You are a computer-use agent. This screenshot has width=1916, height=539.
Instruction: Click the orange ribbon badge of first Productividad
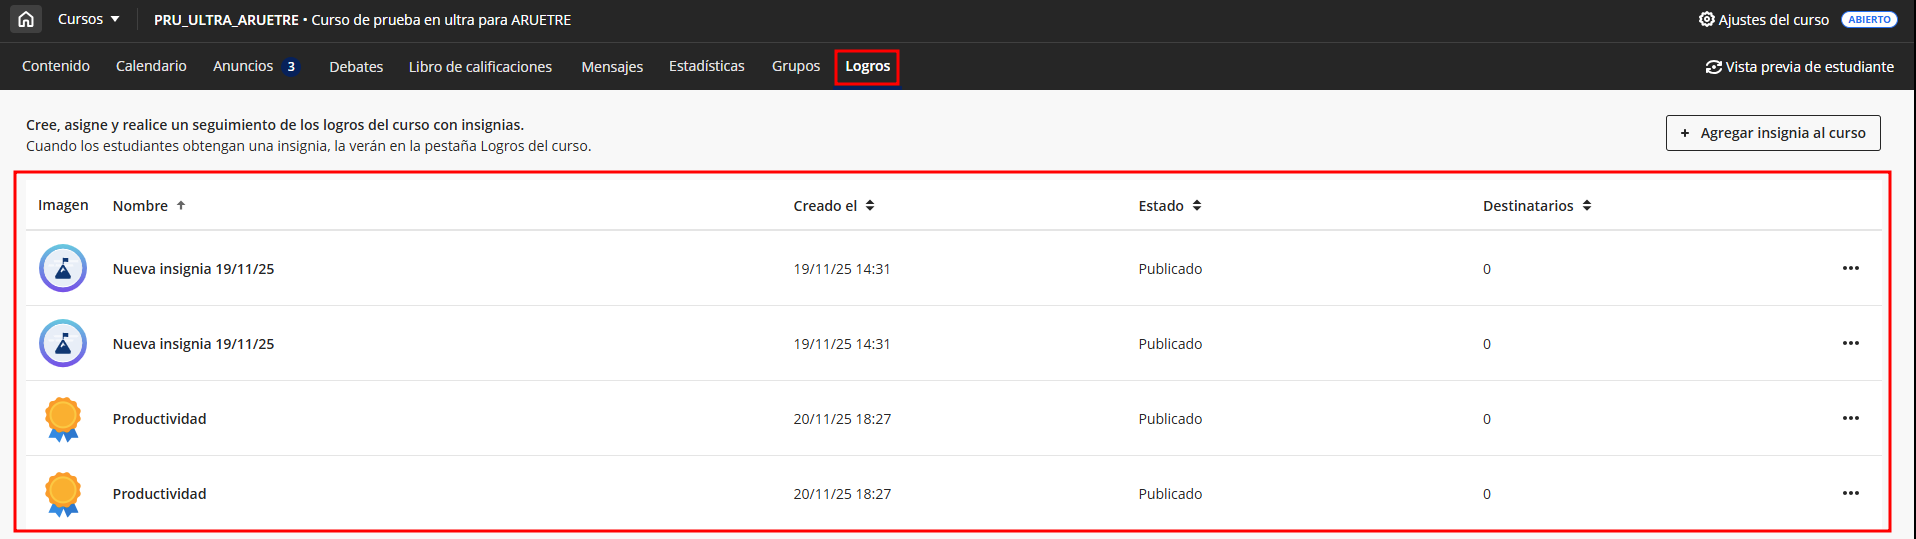click(x=63, y=419)
